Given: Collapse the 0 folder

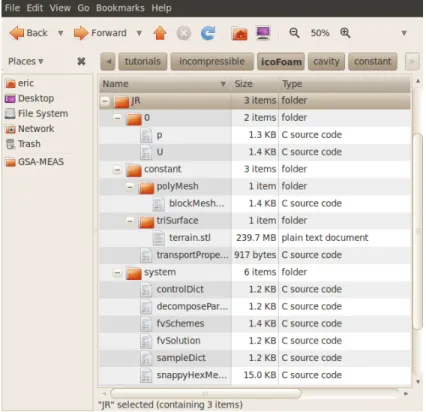Looking at the screenshot, I should [117, 118].
